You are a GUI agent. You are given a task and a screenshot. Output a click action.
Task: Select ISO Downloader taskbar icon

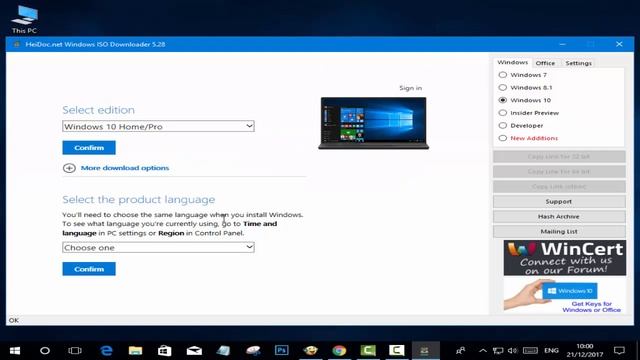point(425,351)
